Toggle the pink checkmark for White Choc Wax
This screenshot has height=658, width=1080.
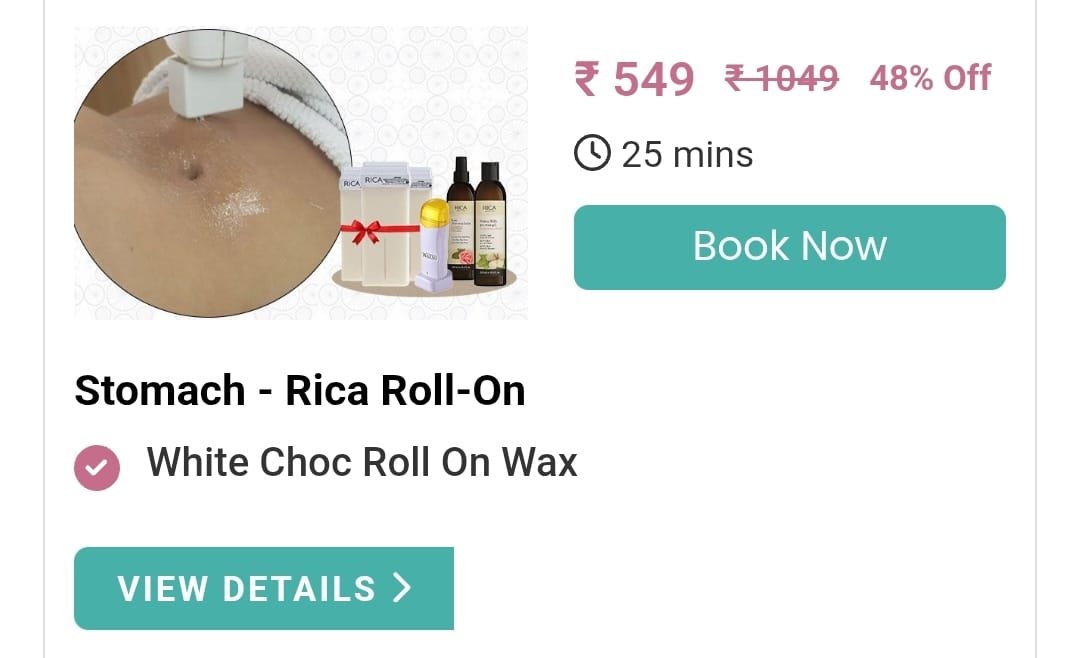tap(97, 468)
